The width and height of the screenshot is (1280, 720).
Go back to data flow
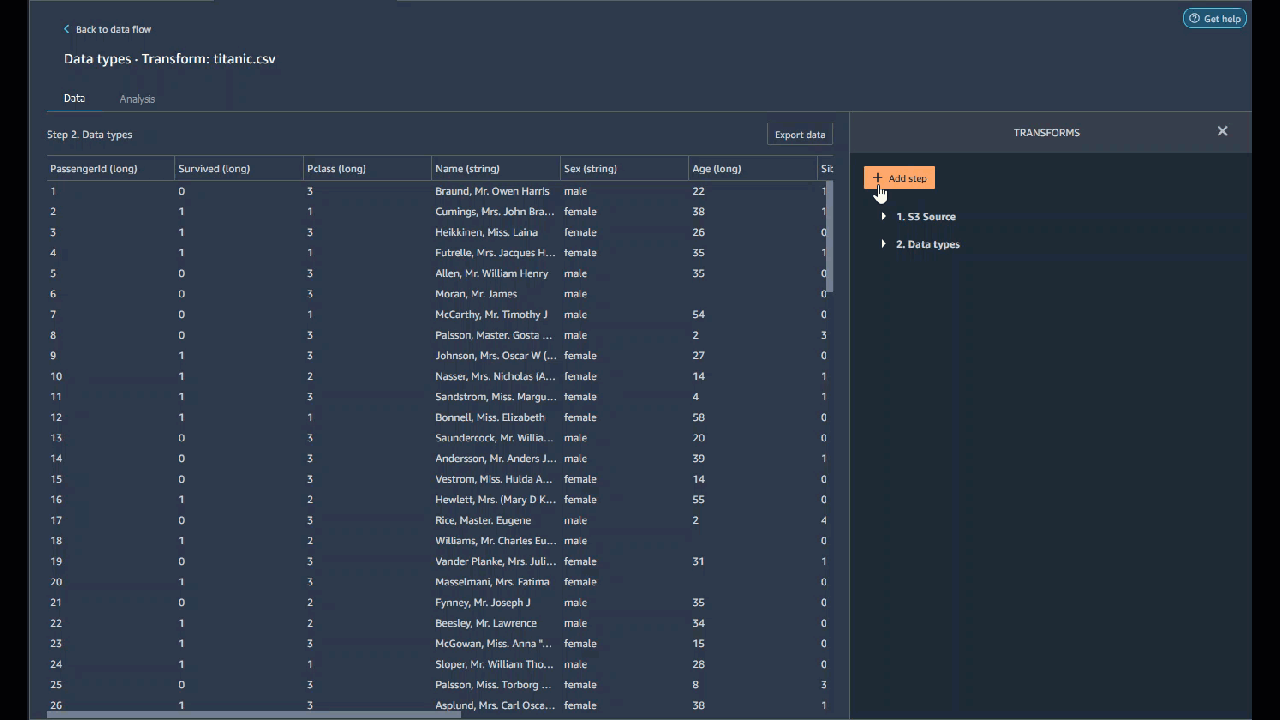point(113,30)
